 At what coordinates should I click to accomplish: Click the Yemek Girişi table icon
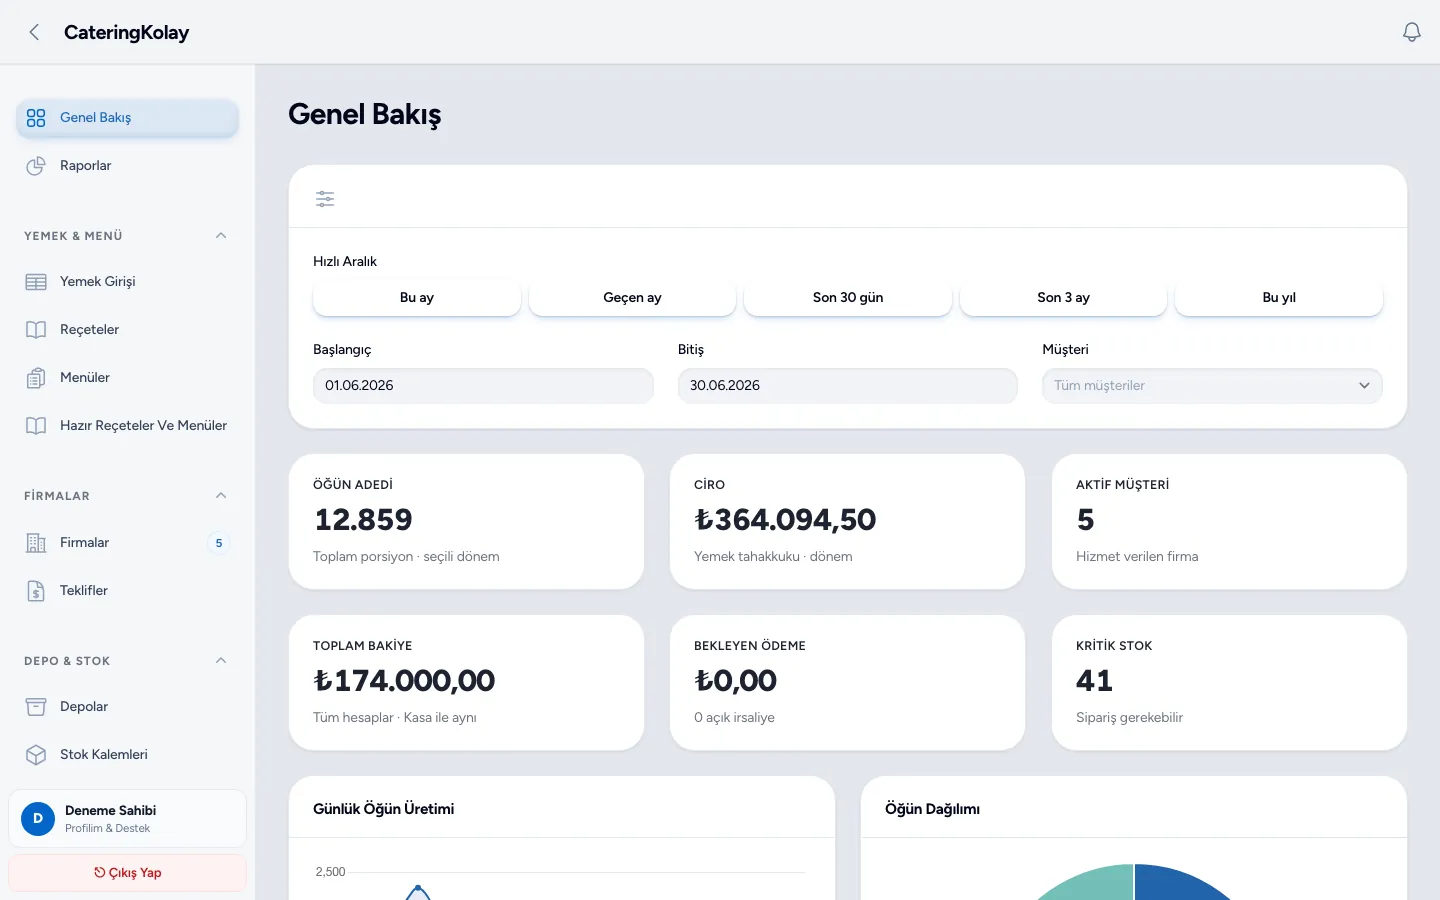coord(36,282)
